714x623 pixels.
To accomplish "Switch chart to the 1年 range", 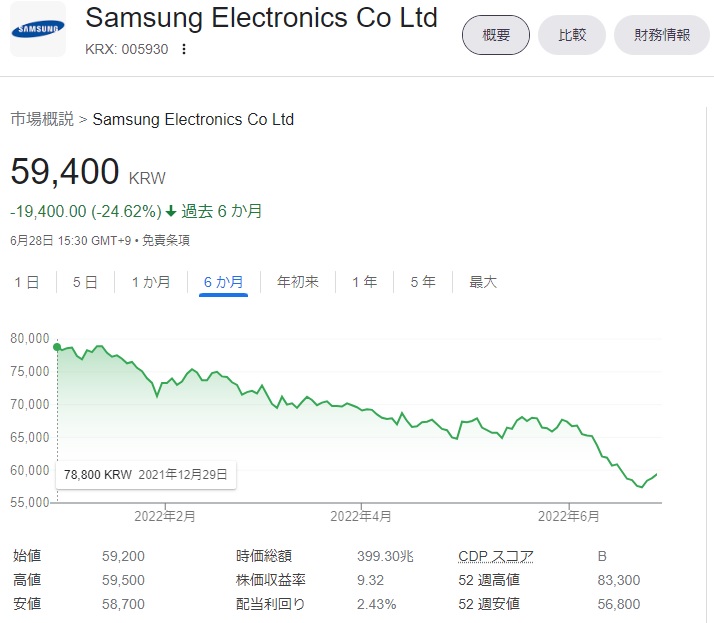I will tap(364, 282).
